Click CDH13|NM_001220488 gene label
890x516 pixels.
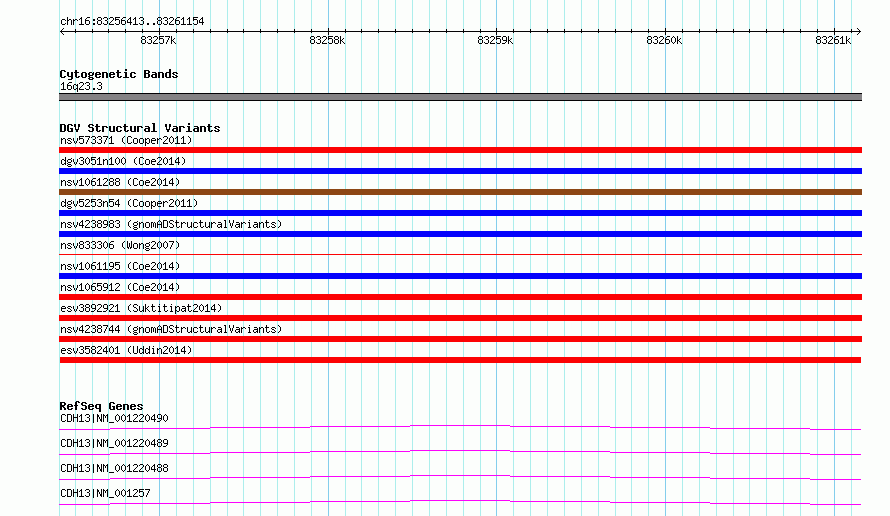tap(114, 468)
